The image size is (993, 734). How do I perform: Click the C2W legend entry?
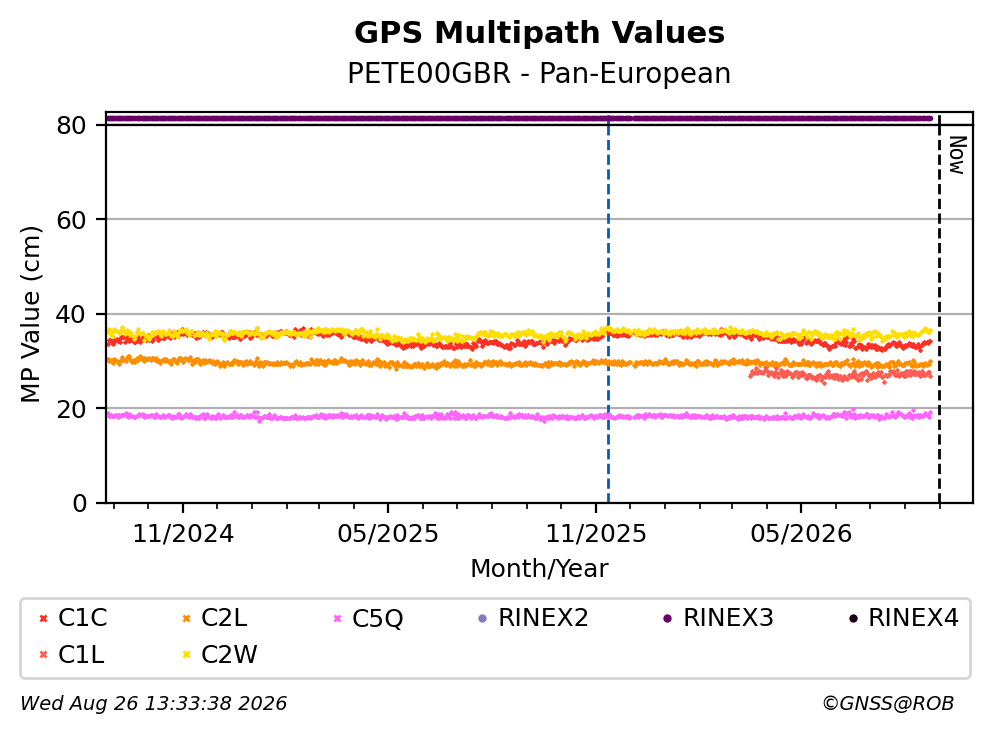point(220,654)
